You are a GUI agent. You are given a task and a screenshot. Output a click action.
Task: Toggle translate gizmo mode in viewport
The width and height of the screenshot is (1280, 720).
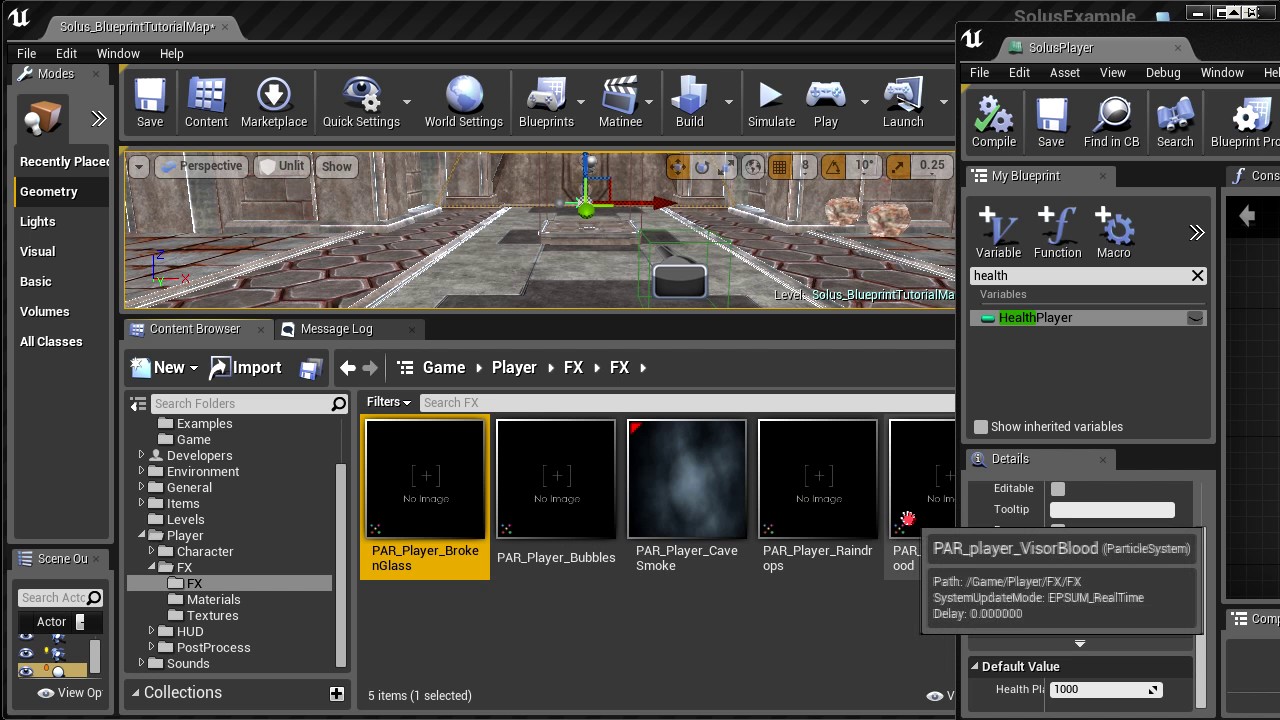coord(678,166)
